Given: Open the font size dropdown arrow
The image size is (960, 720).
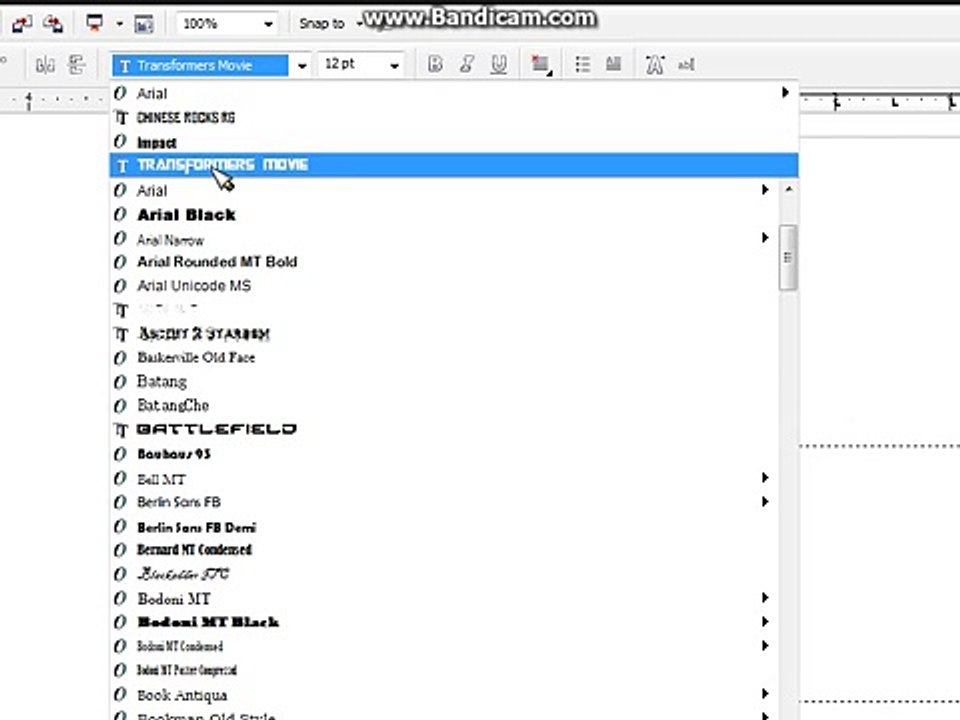Looking at the screenshot, I should point(395,65).
